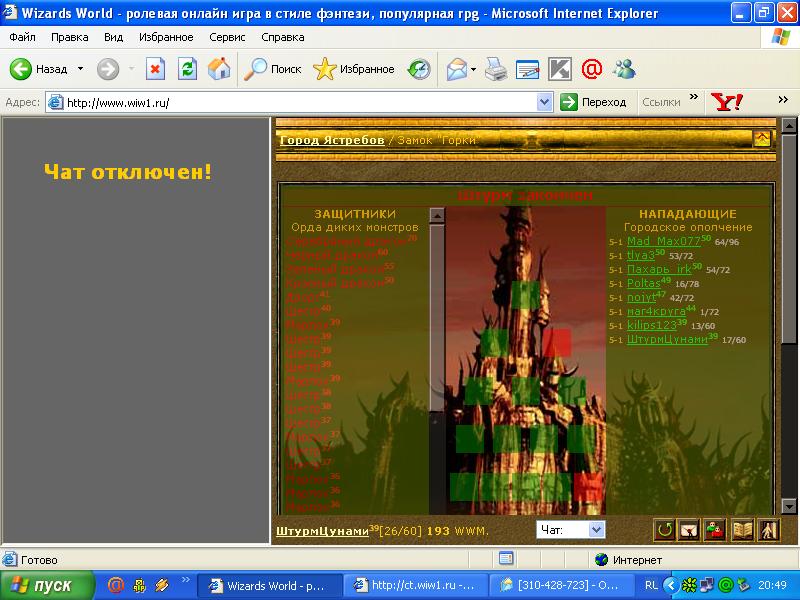800x600 pixels.
Task: Open the Чат dropdown selector
Action: pyautogui.click(x=570, y=530)
